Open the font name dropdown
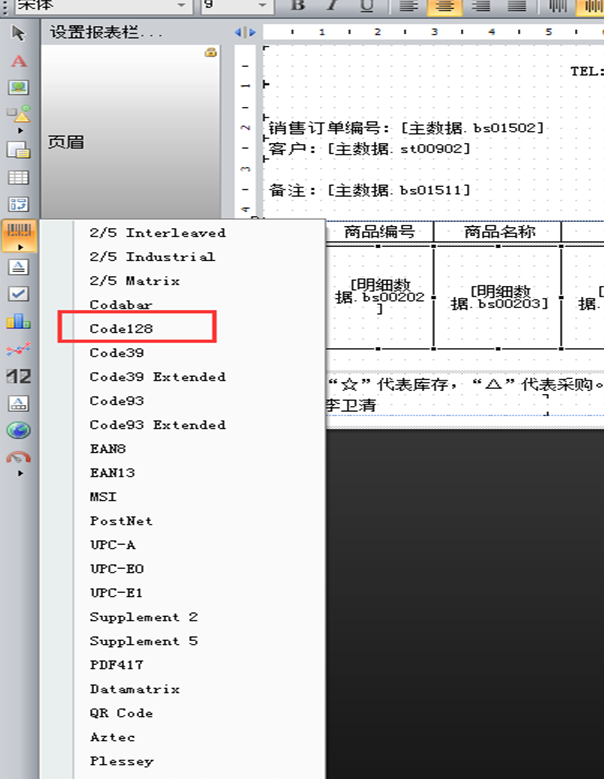Image resolution: width=604 pixels, height=779 pixels. click(x=181, y=6)
